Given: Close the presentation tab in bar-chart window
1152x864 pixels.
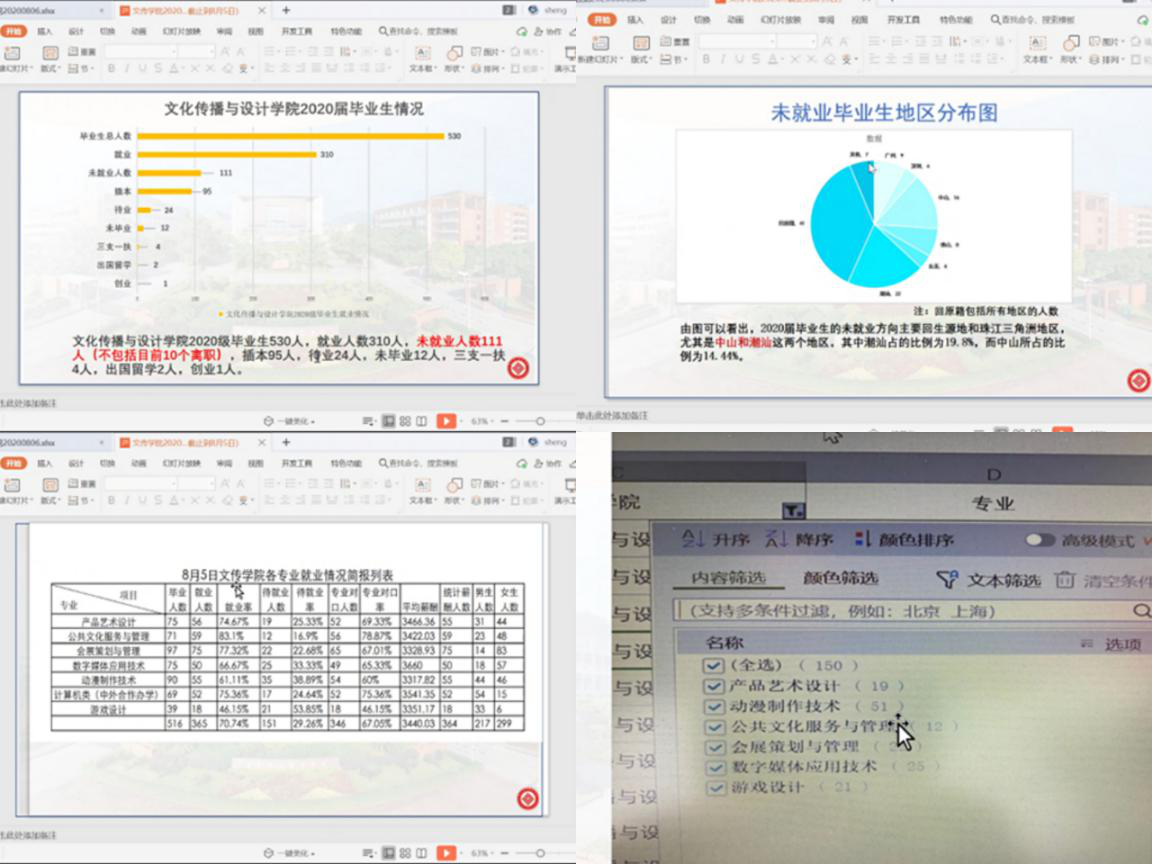Looking at the screenshot, I should (262, 10).
